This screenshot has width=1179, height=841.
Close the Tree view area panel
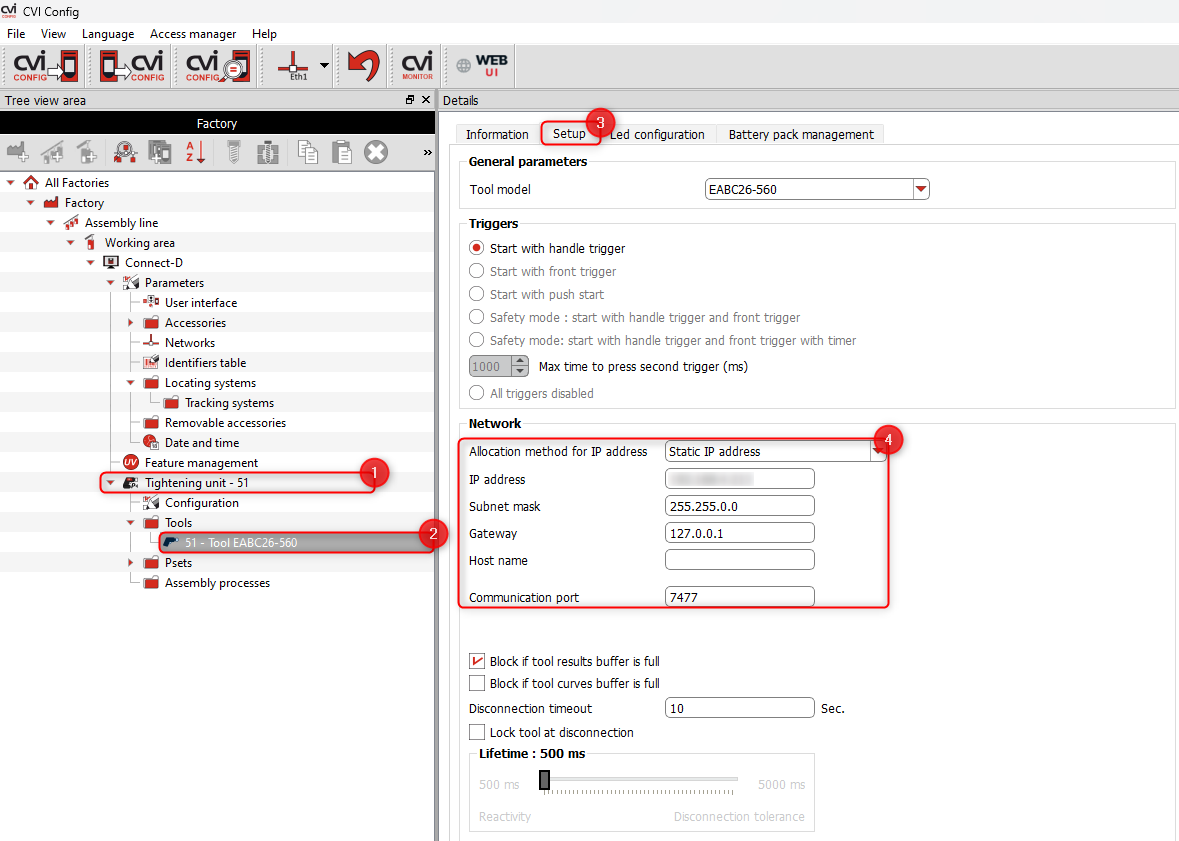[x=426, y=99]
